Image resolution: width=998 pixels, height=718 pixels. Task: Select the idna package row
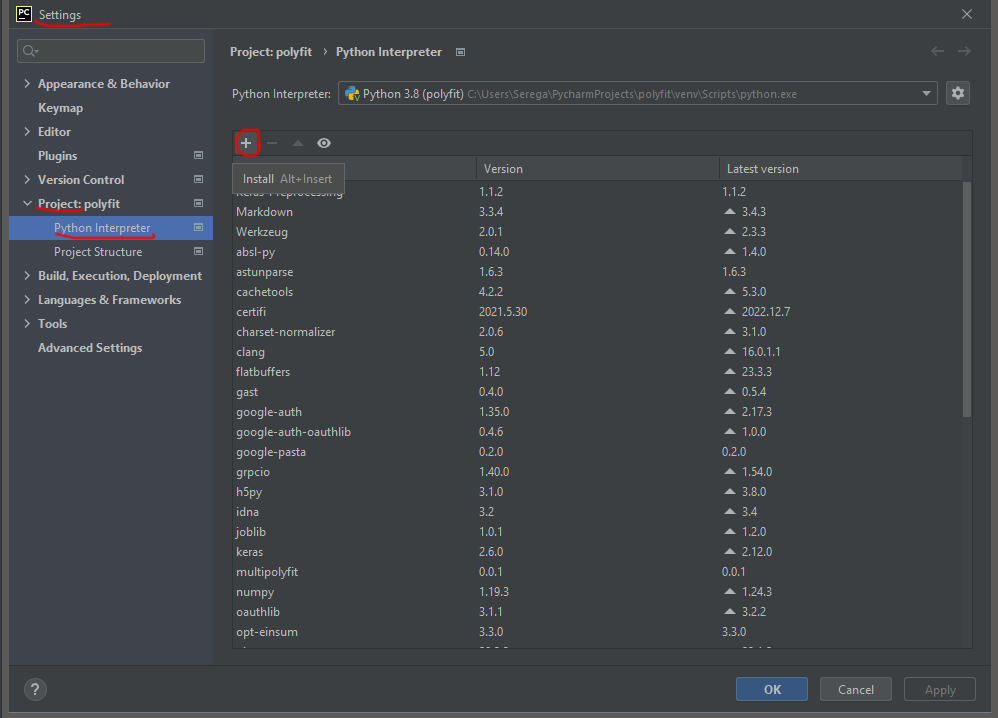[598, 512]
